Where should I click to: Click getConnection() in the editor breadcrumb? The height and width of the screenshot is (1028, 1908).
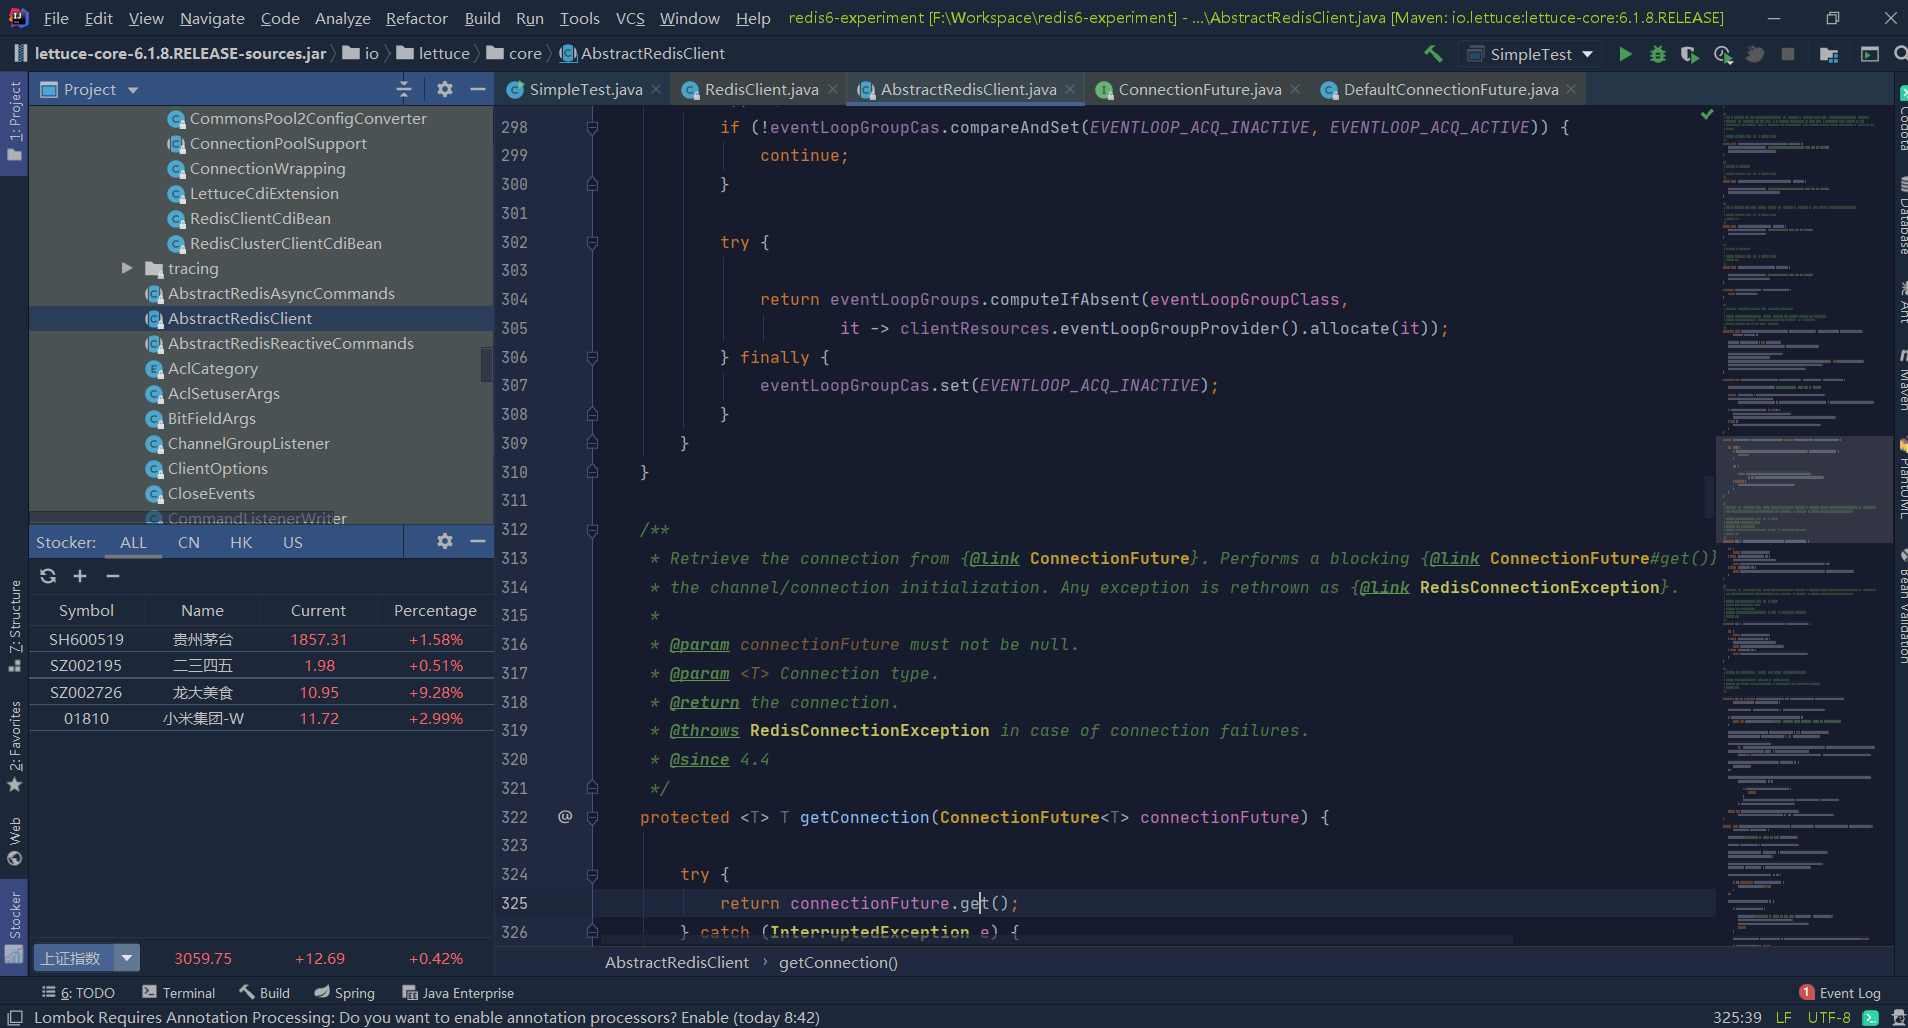838,962
